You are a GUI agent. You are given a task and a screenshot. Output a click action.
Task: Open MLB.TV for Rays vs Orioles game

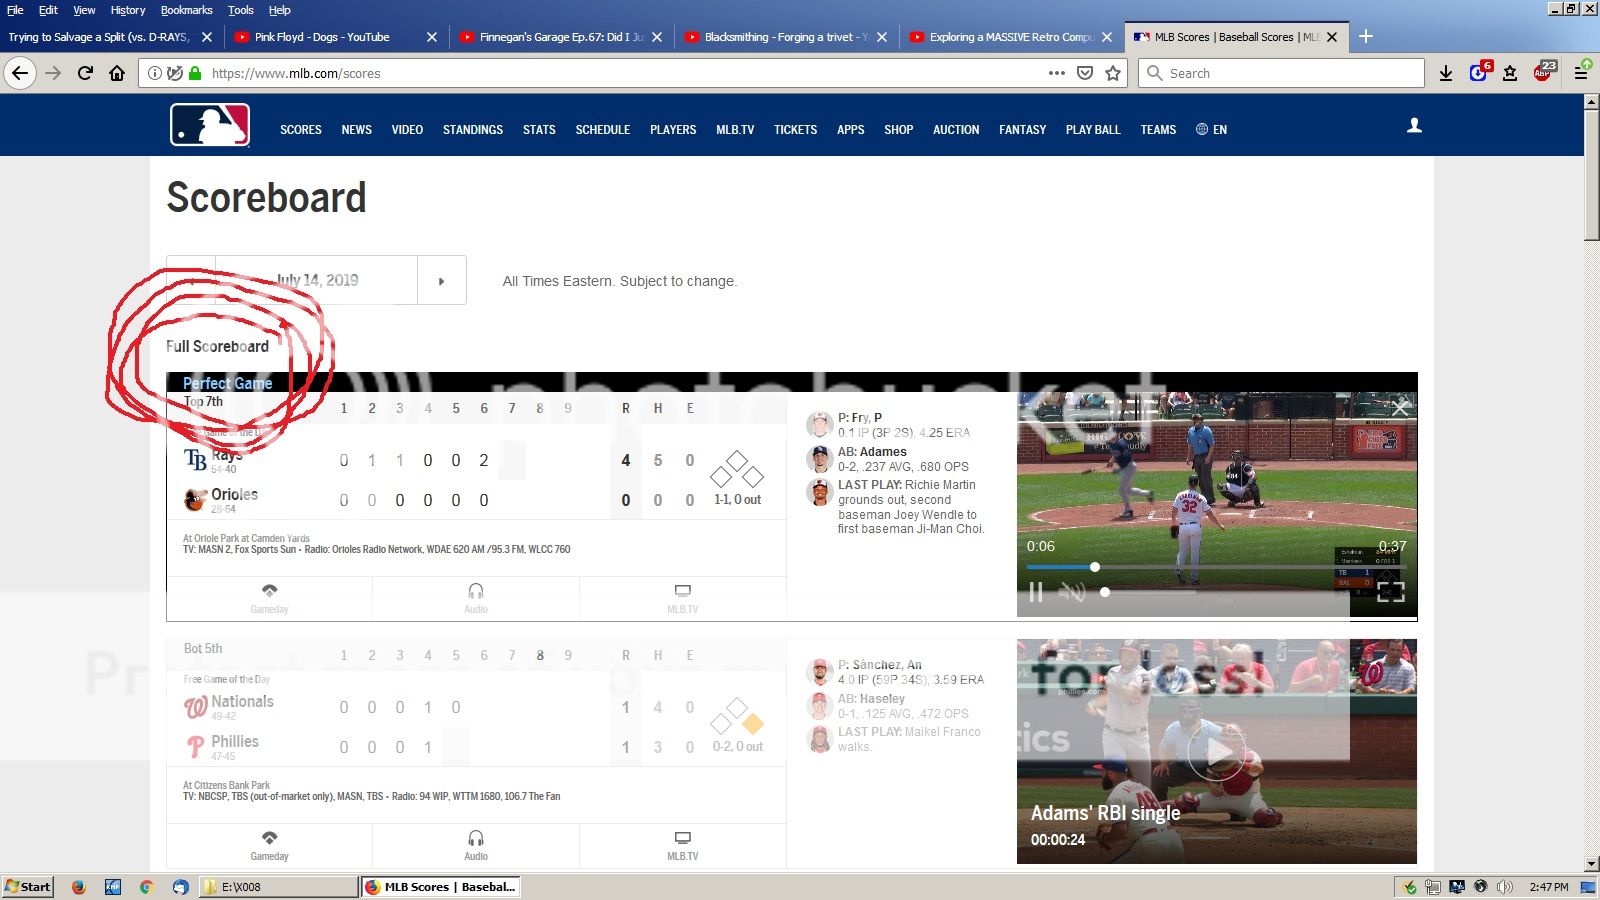coord(683,598)
